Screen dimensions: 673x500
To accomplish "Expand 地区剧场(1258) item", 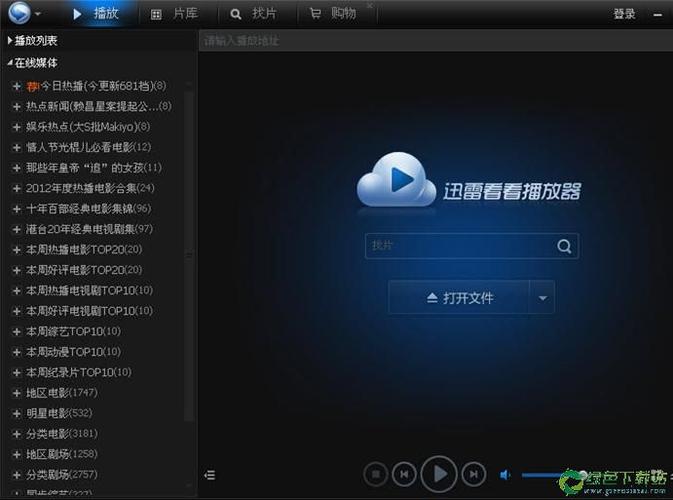I will (x=17, y=455).
